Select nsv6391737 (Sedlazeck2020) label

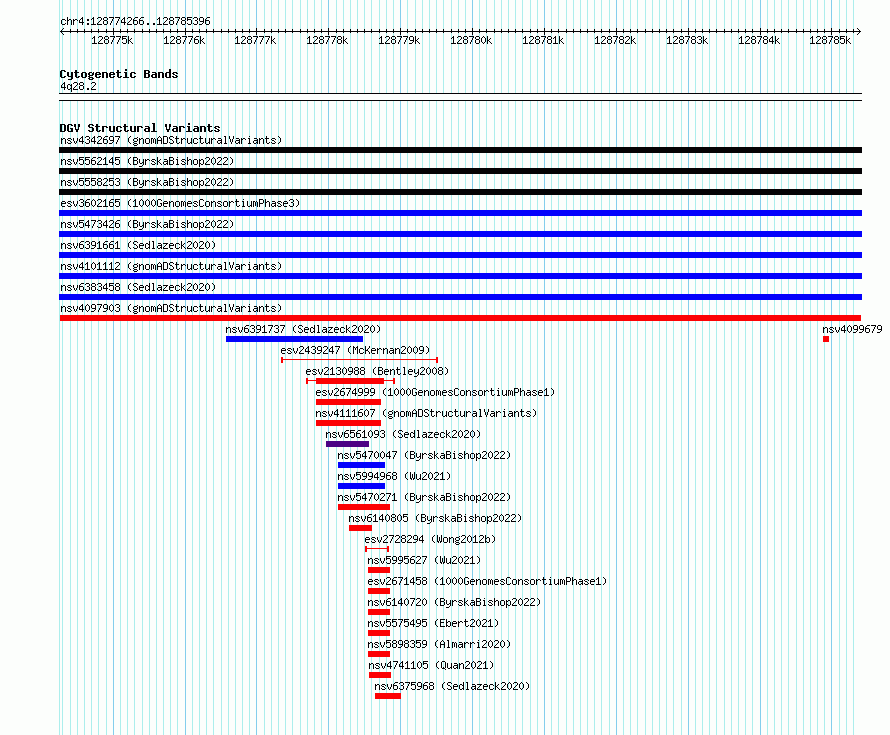tap(303, 329)
